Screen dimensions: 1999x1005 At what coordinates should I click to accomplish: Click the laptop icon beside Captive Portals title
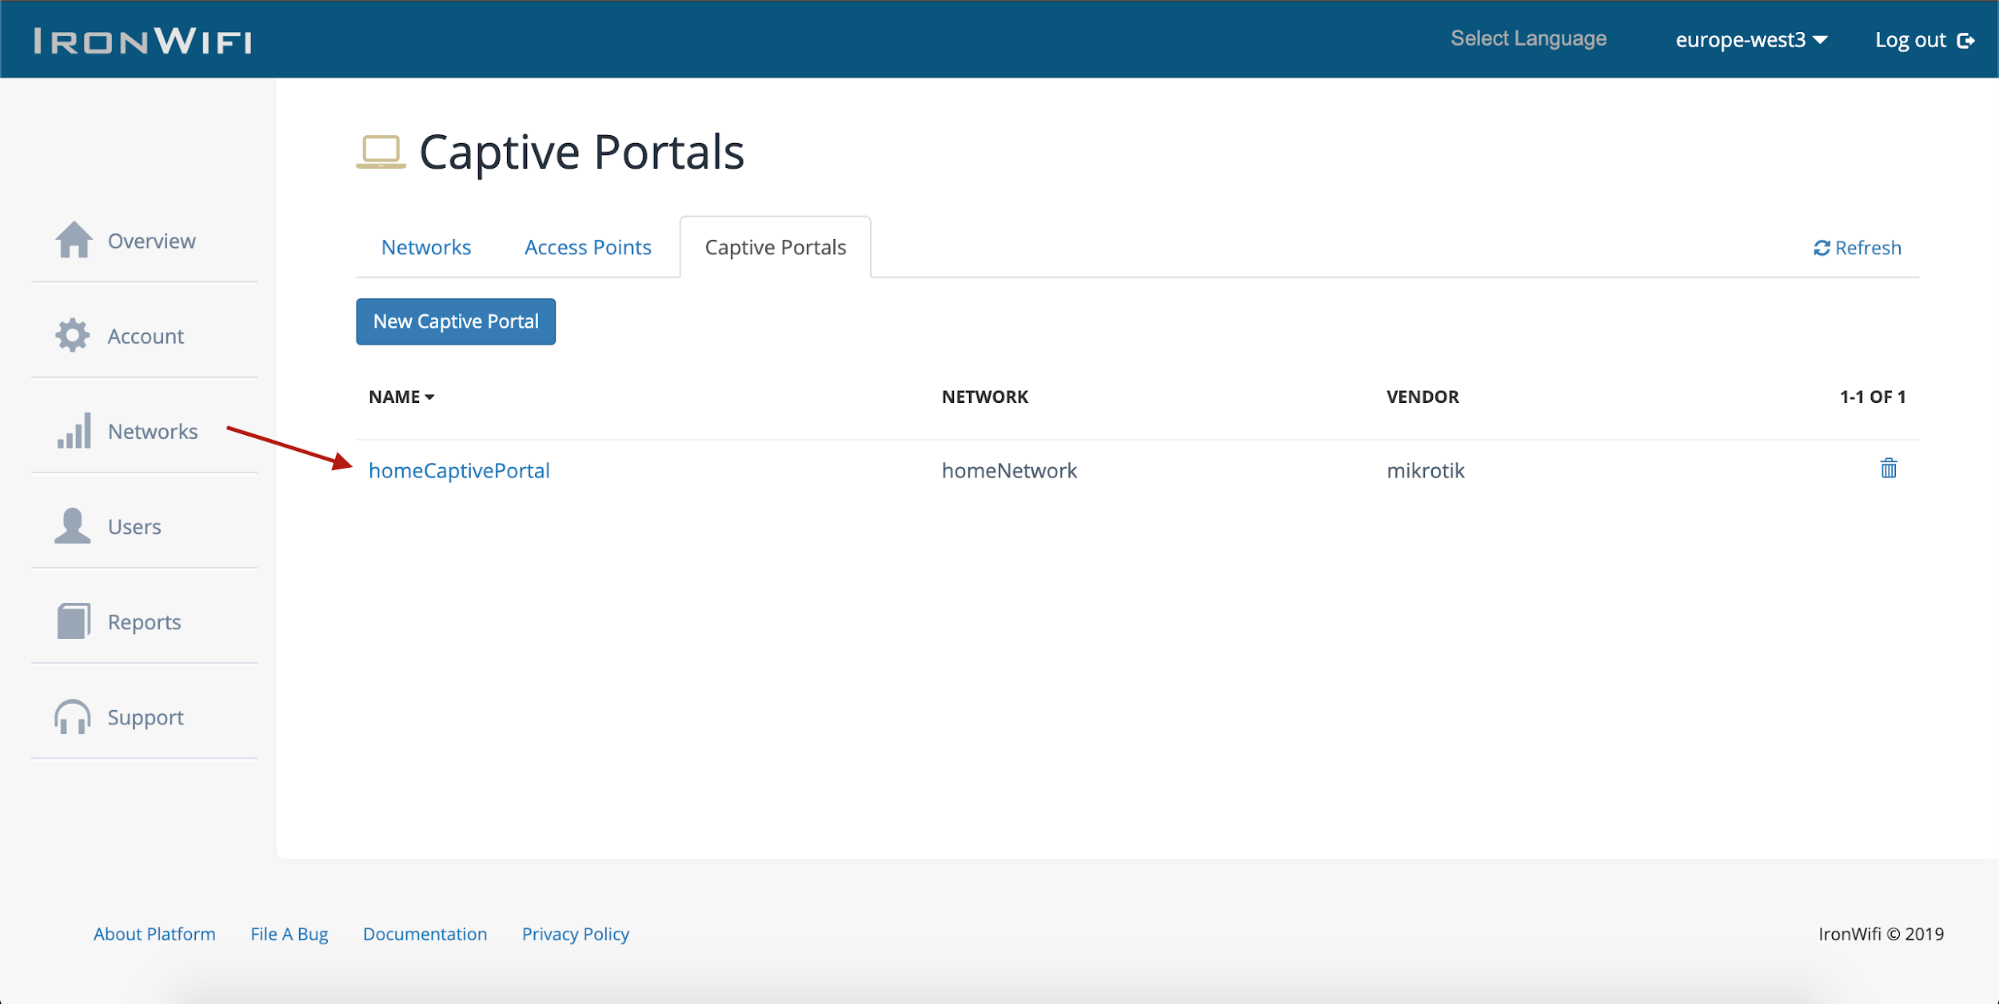[x=381, y=150]
